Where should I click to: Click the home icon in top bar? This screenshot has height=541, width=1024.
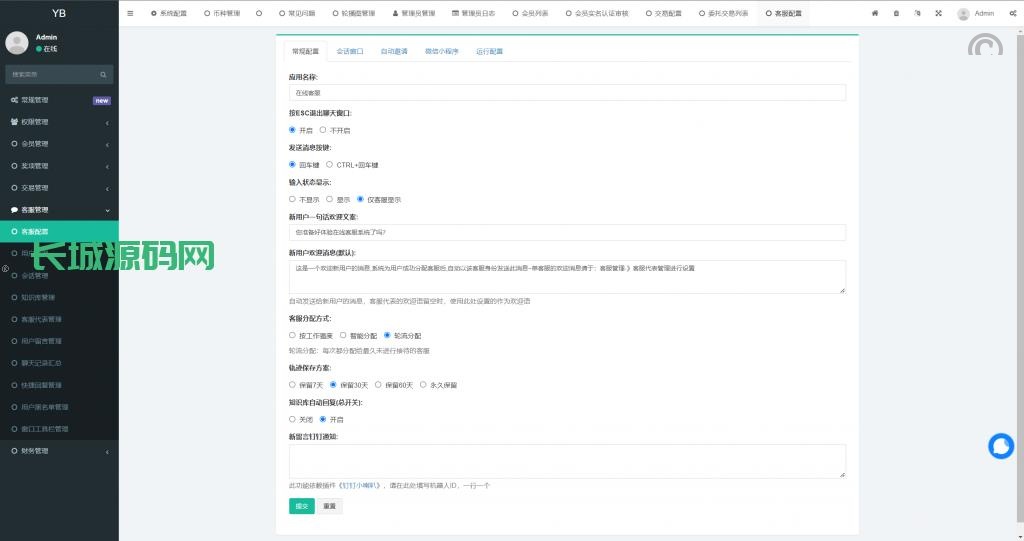(875, 14)
